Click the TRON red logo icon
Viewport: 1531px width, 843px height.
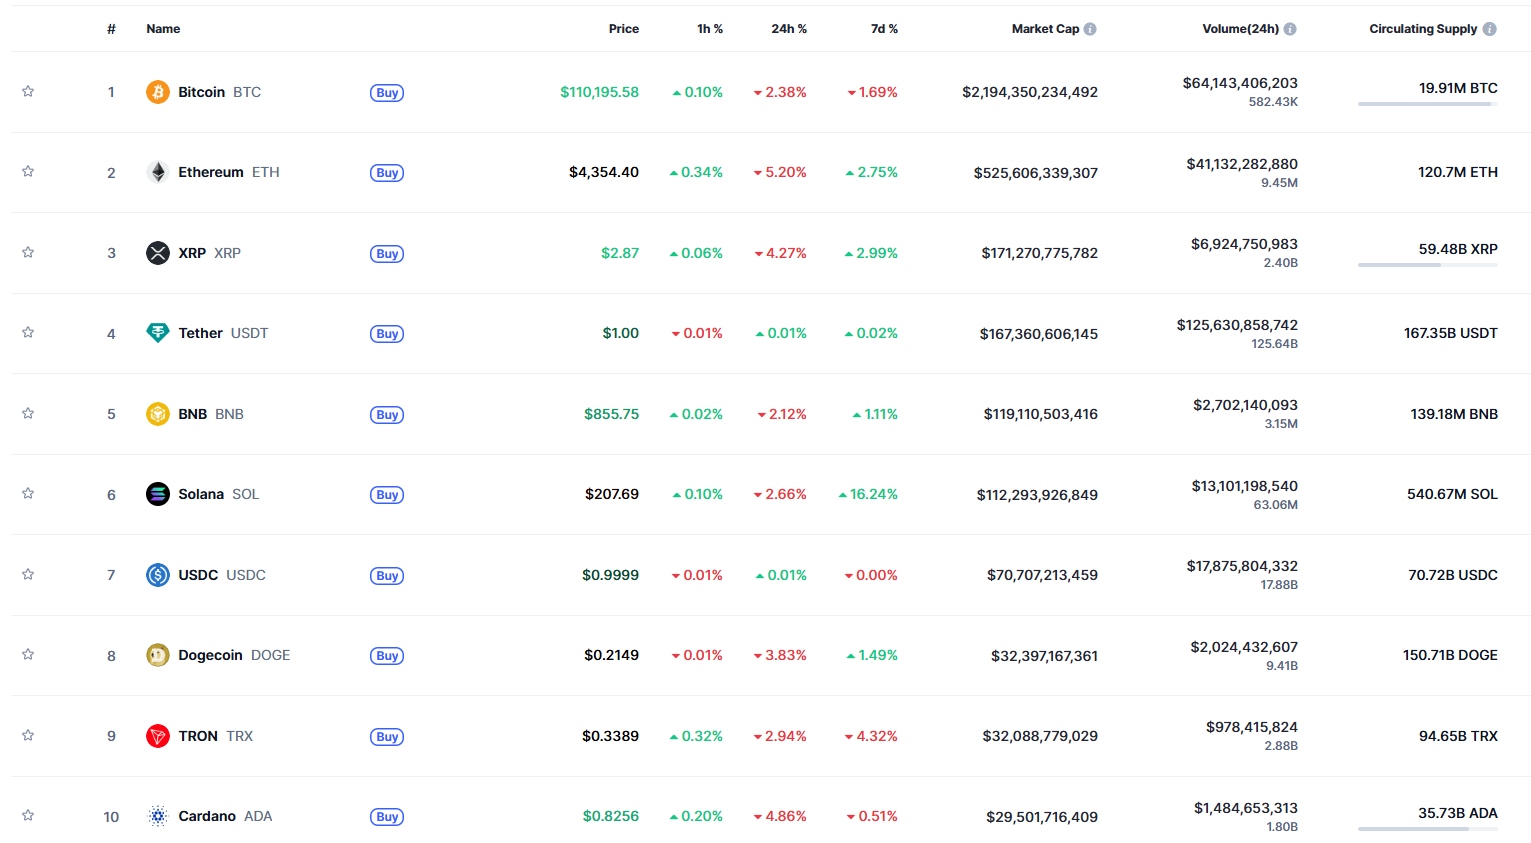coord(158,736)
